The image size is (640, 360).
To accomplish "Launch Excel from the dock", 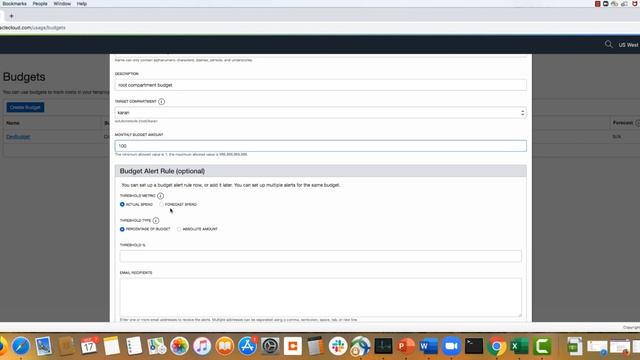I will pyautogui.click(x=519, y=346).
